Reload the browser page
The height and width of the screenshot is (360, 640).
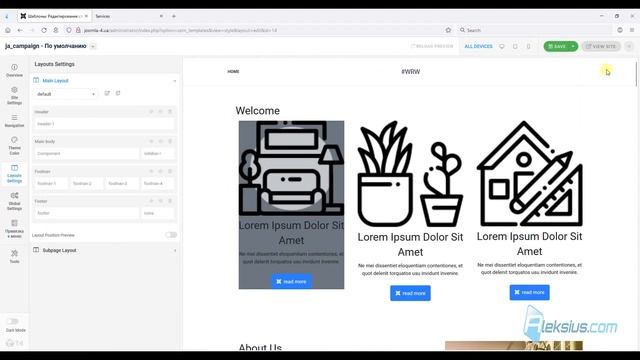click(44, 30)
